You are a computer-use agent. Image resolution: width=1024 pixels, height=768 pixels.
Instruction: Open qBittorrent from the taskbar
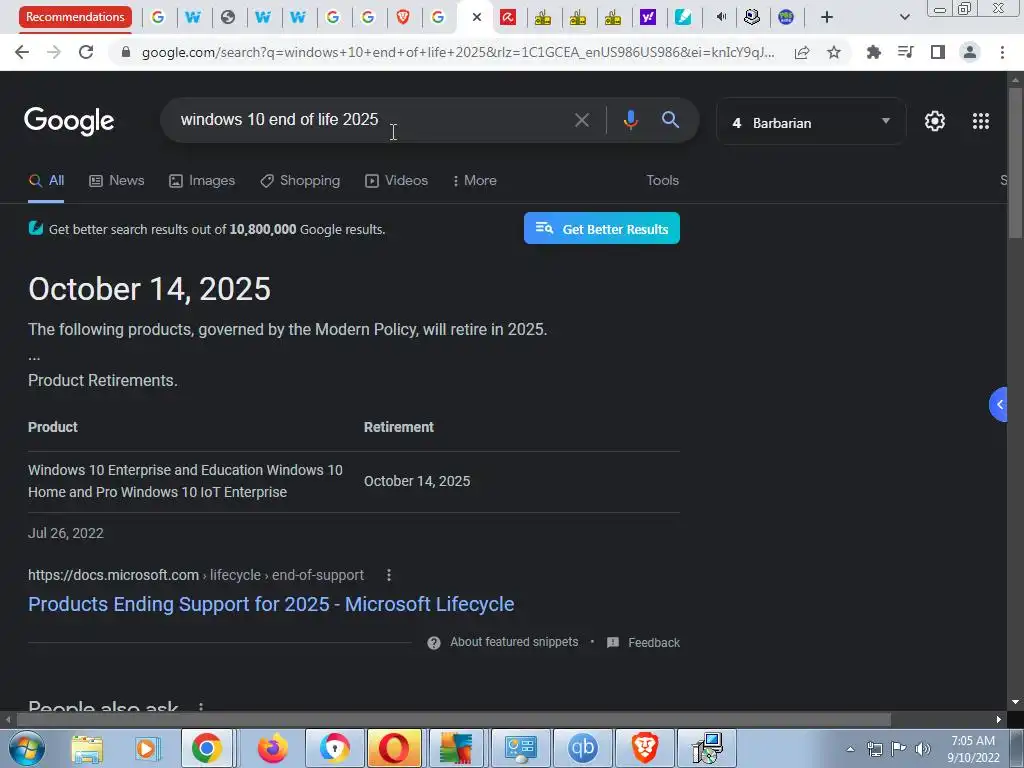click(583, 748)
